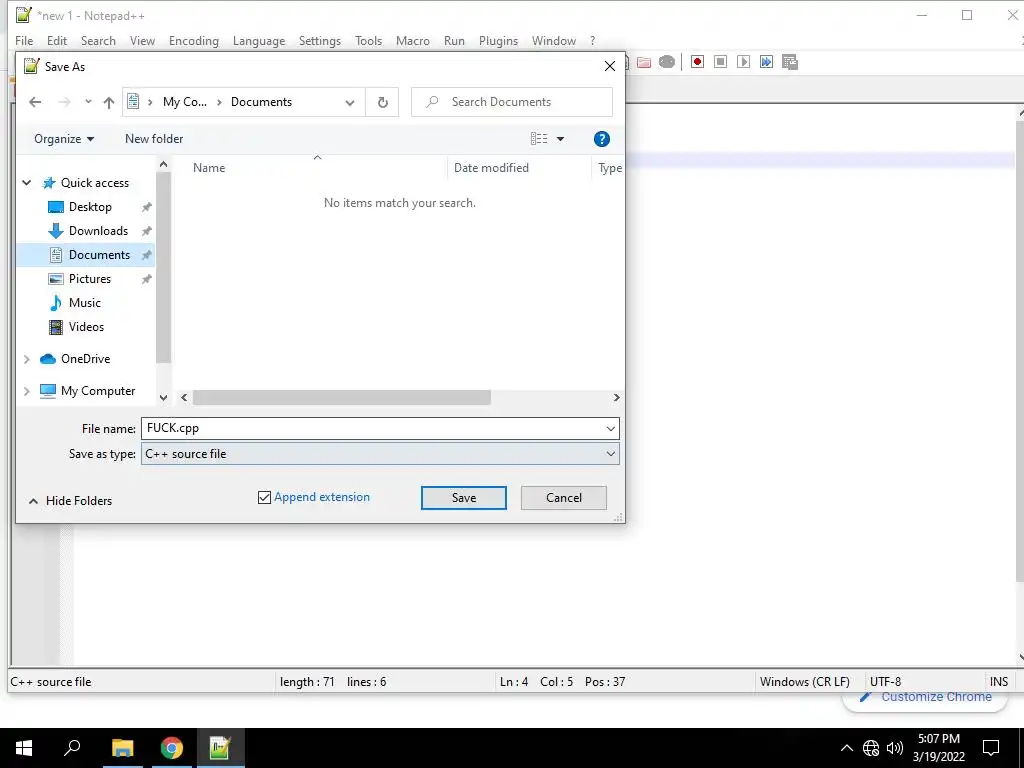Click the Stop Recording macro icon
1024x768 pixels.
[720, 62]
